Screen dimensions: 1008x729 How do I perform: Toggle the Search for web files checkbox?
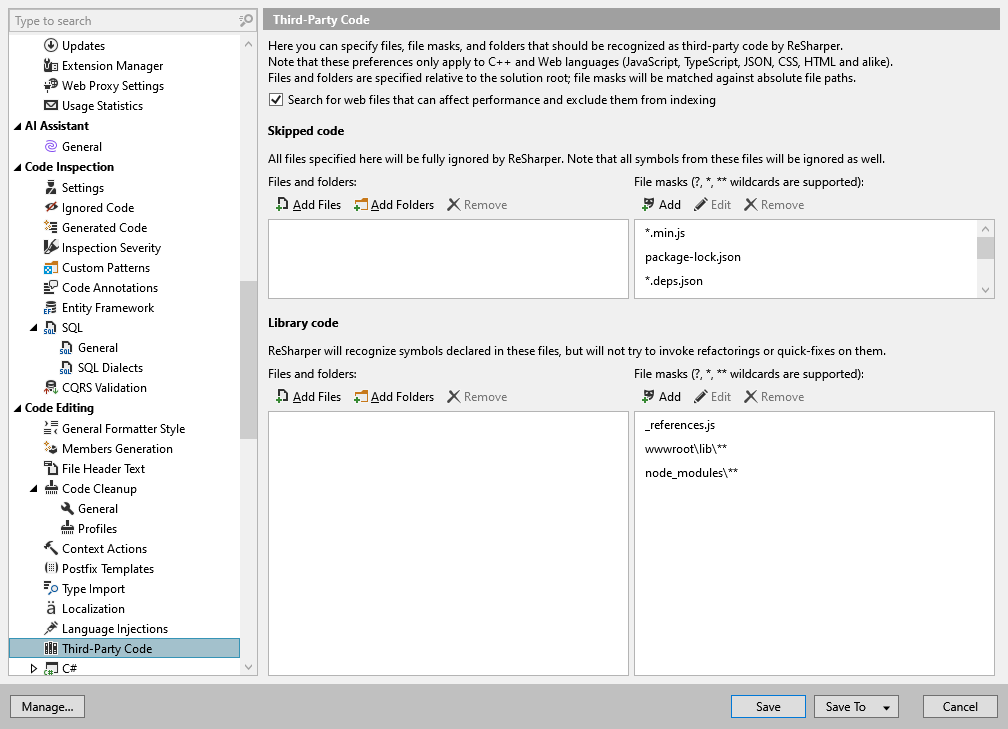click(x=274, y=99)
